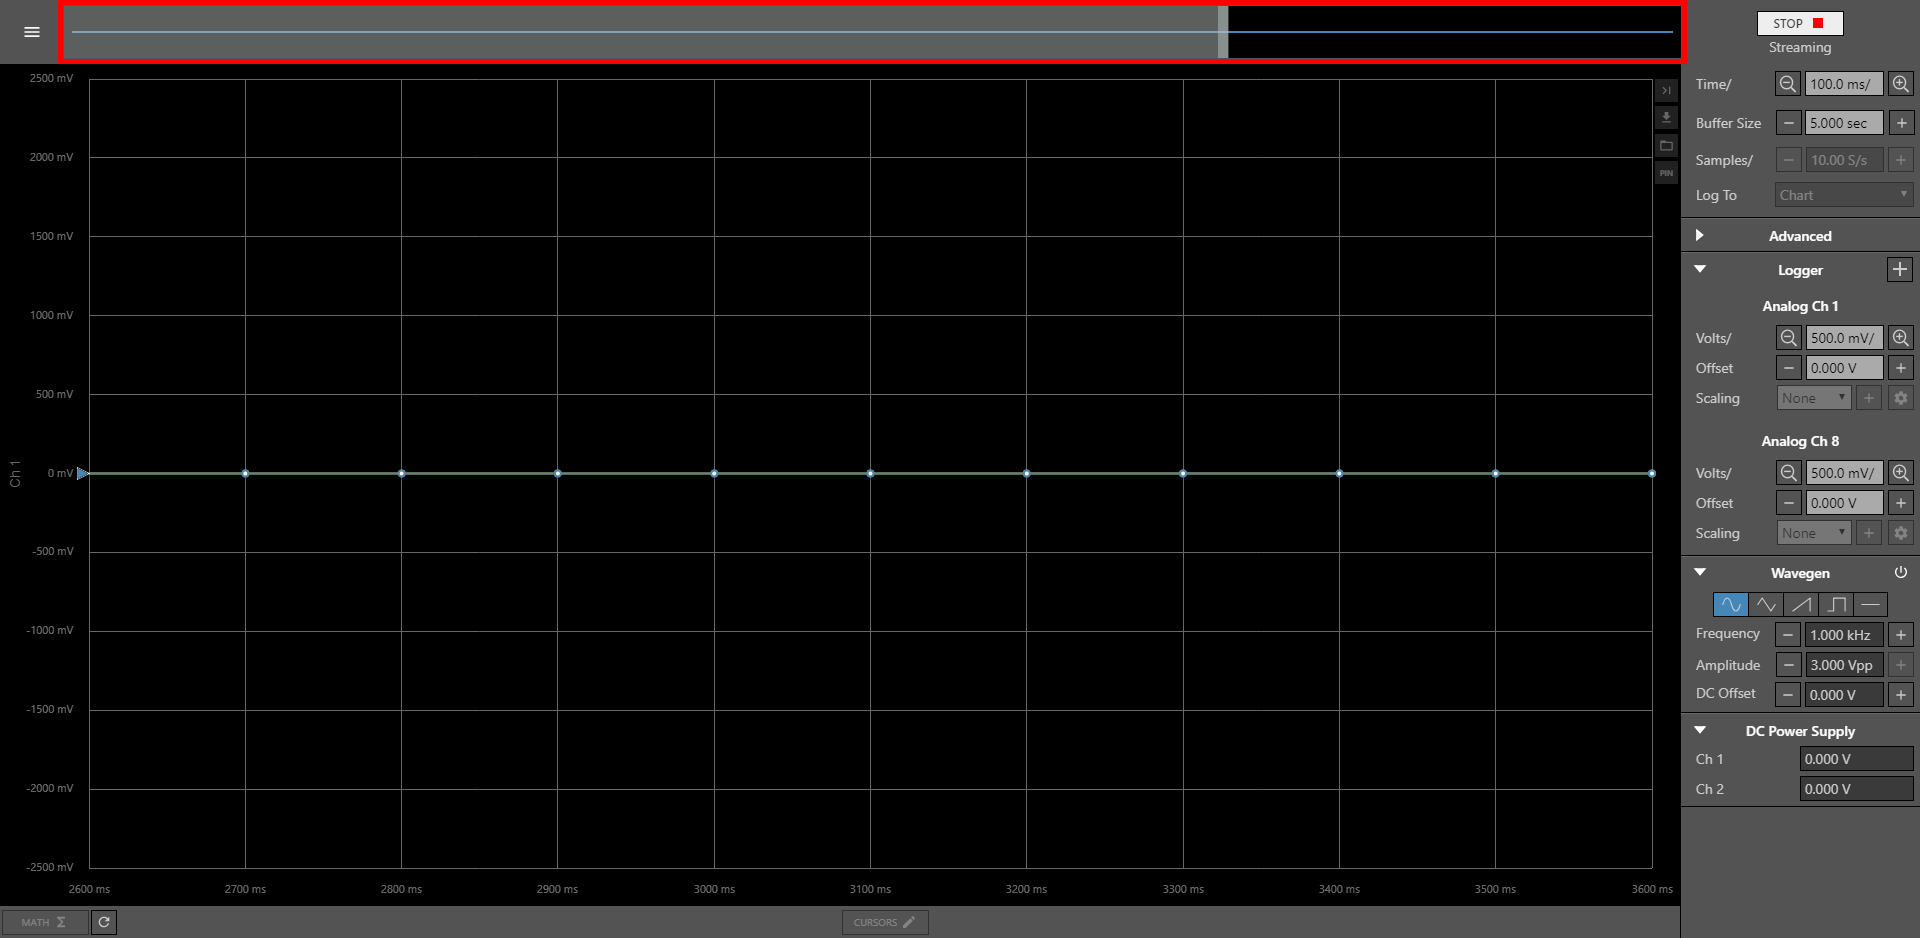Increase Analog Ch 1 Offset
The height and width of the screenshot is (938, 1920).
(x=1901, y=368)
